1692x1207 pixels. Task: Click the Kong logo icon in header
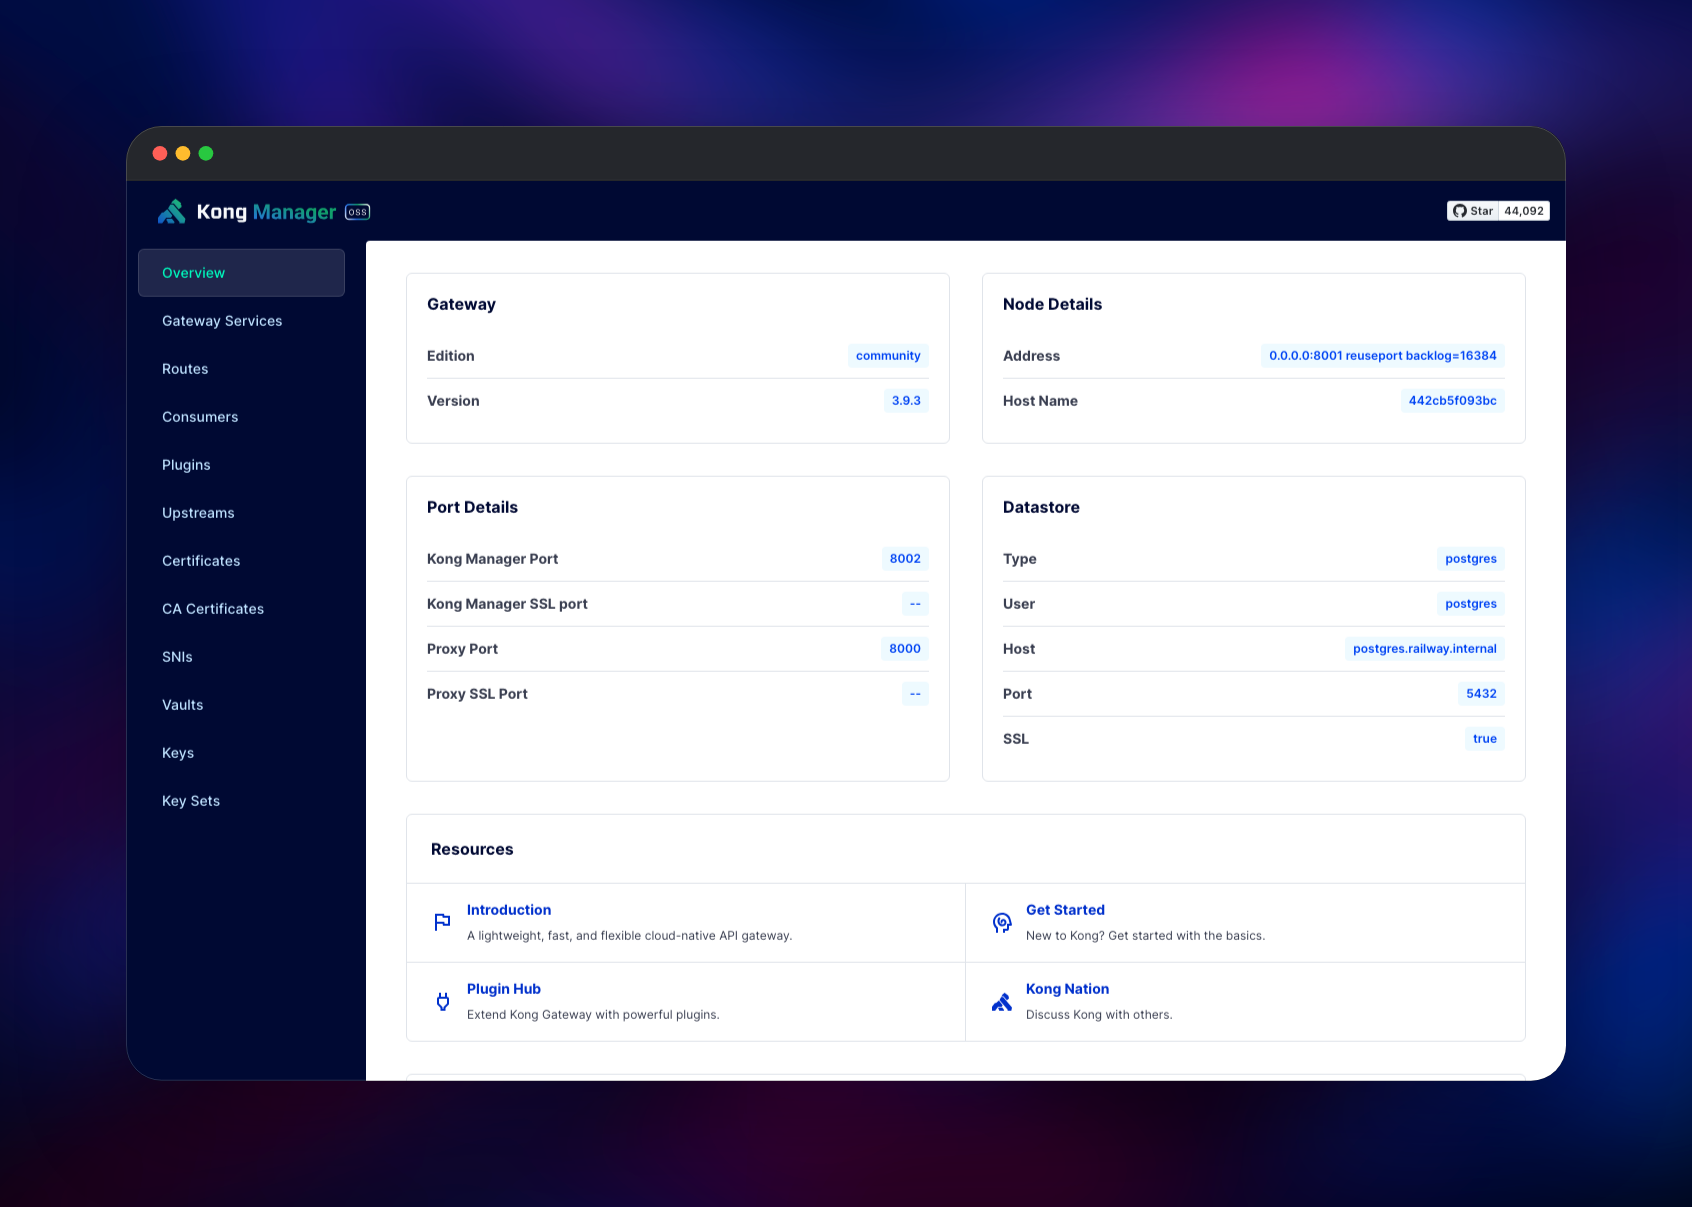point(172,211)
